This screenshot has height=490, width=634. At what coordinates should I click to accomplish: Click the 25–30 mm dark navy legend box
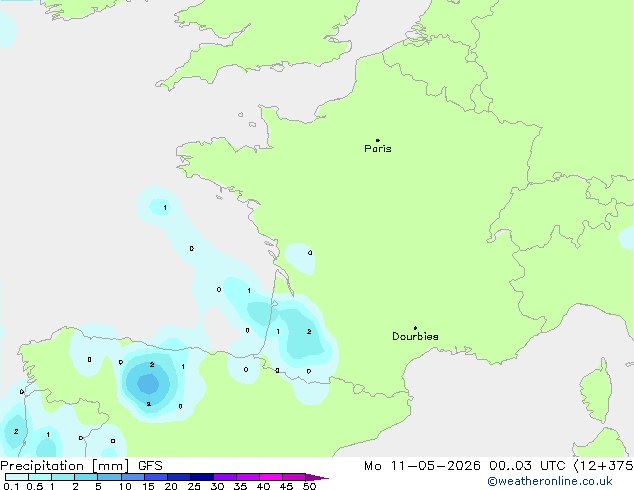point(202,477)
